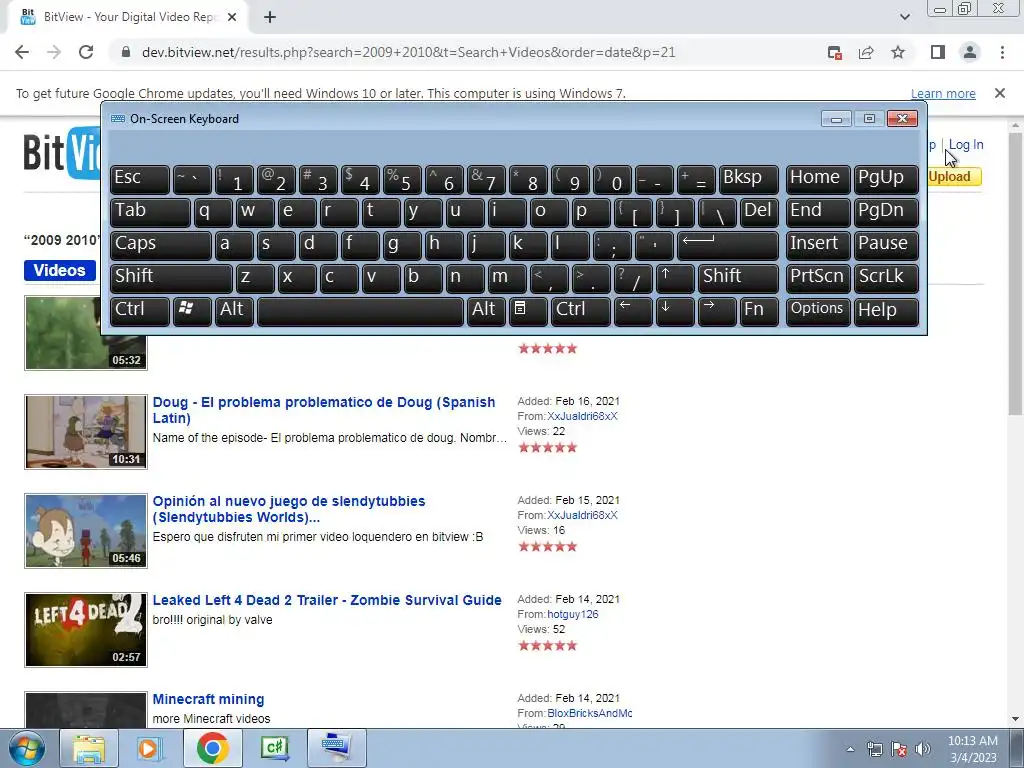Click the address bar URL field
Image resolution: width=1024 pixels, height=768 pixels.
click(408, 52)
